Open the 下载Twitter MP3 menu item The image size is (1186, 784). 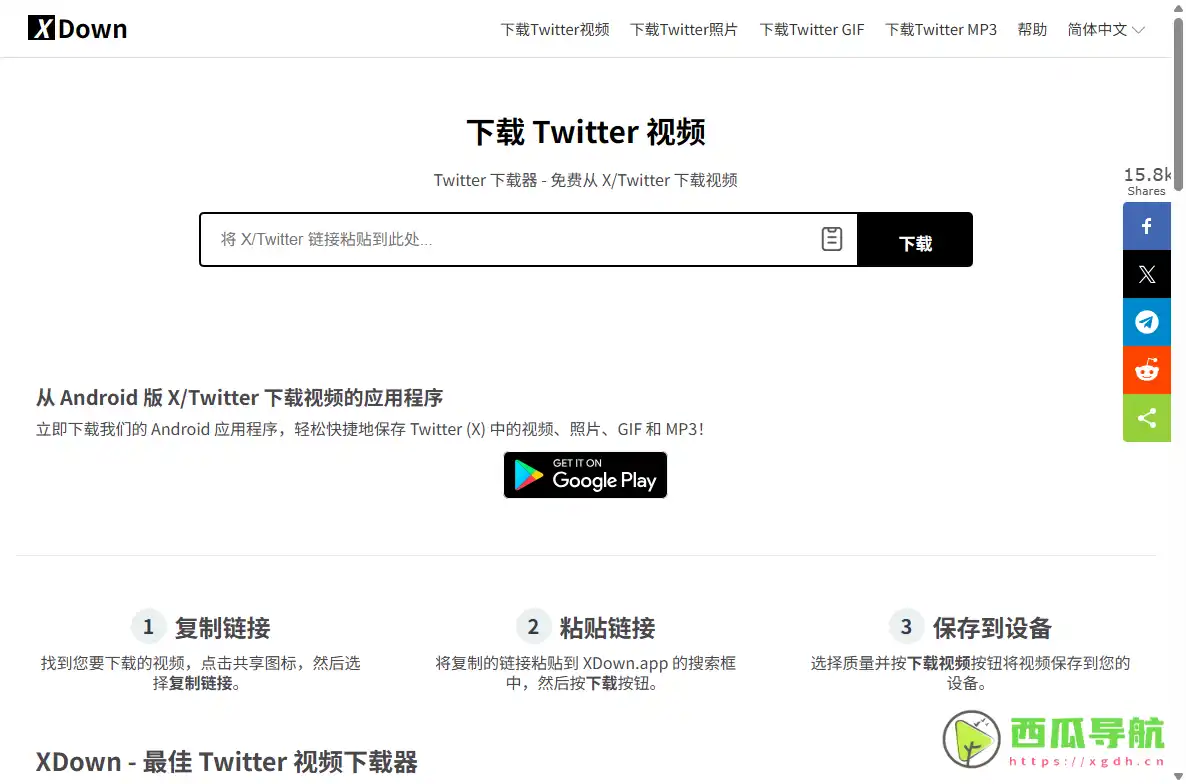pos(941,29)
